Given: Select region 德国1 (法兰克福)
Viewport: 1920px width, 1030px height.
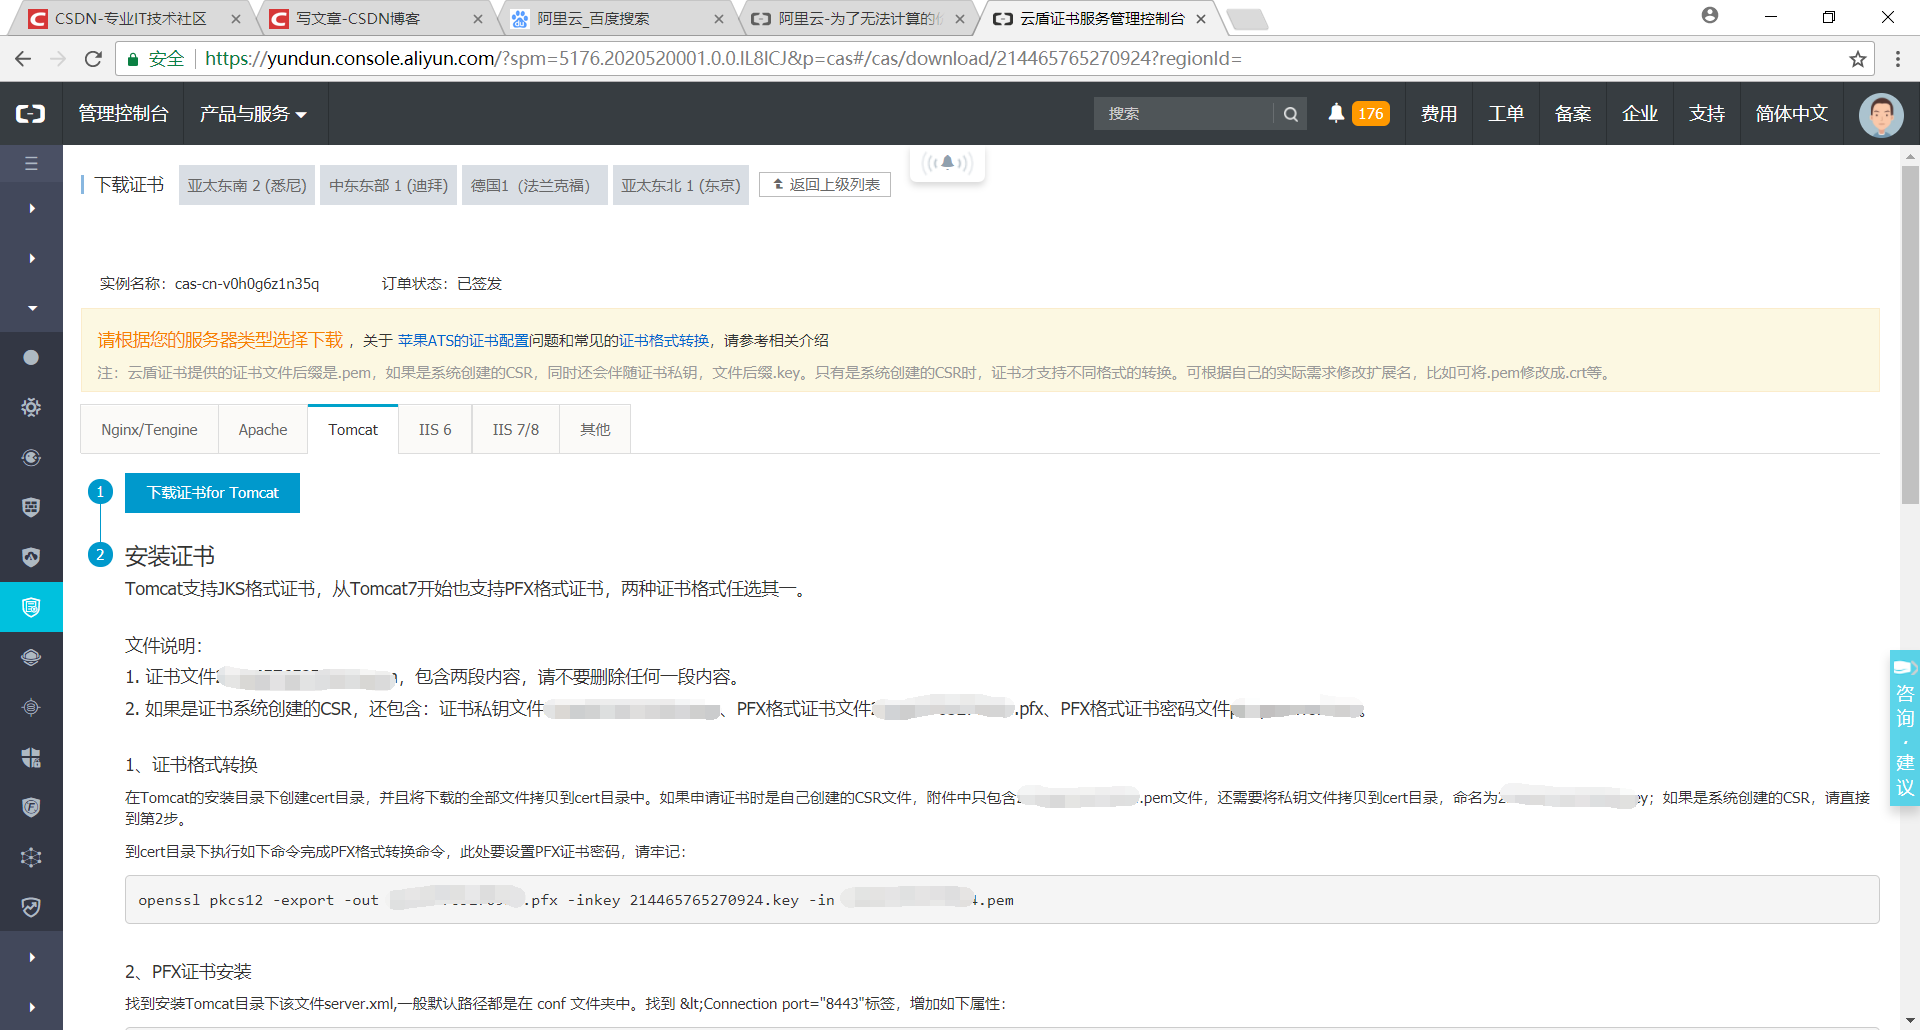Looking at the screenshot, I should pos(534,185).
